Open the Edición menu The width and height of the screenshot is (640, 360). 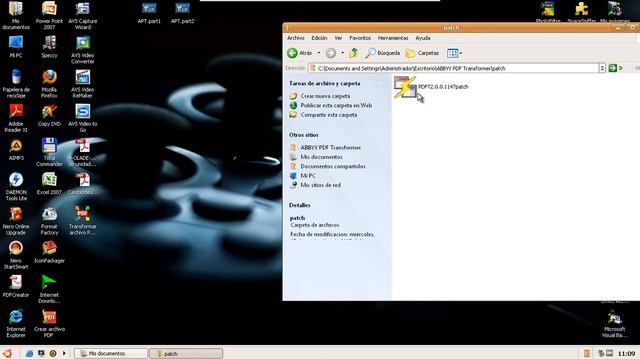click(x=319, y=38)
